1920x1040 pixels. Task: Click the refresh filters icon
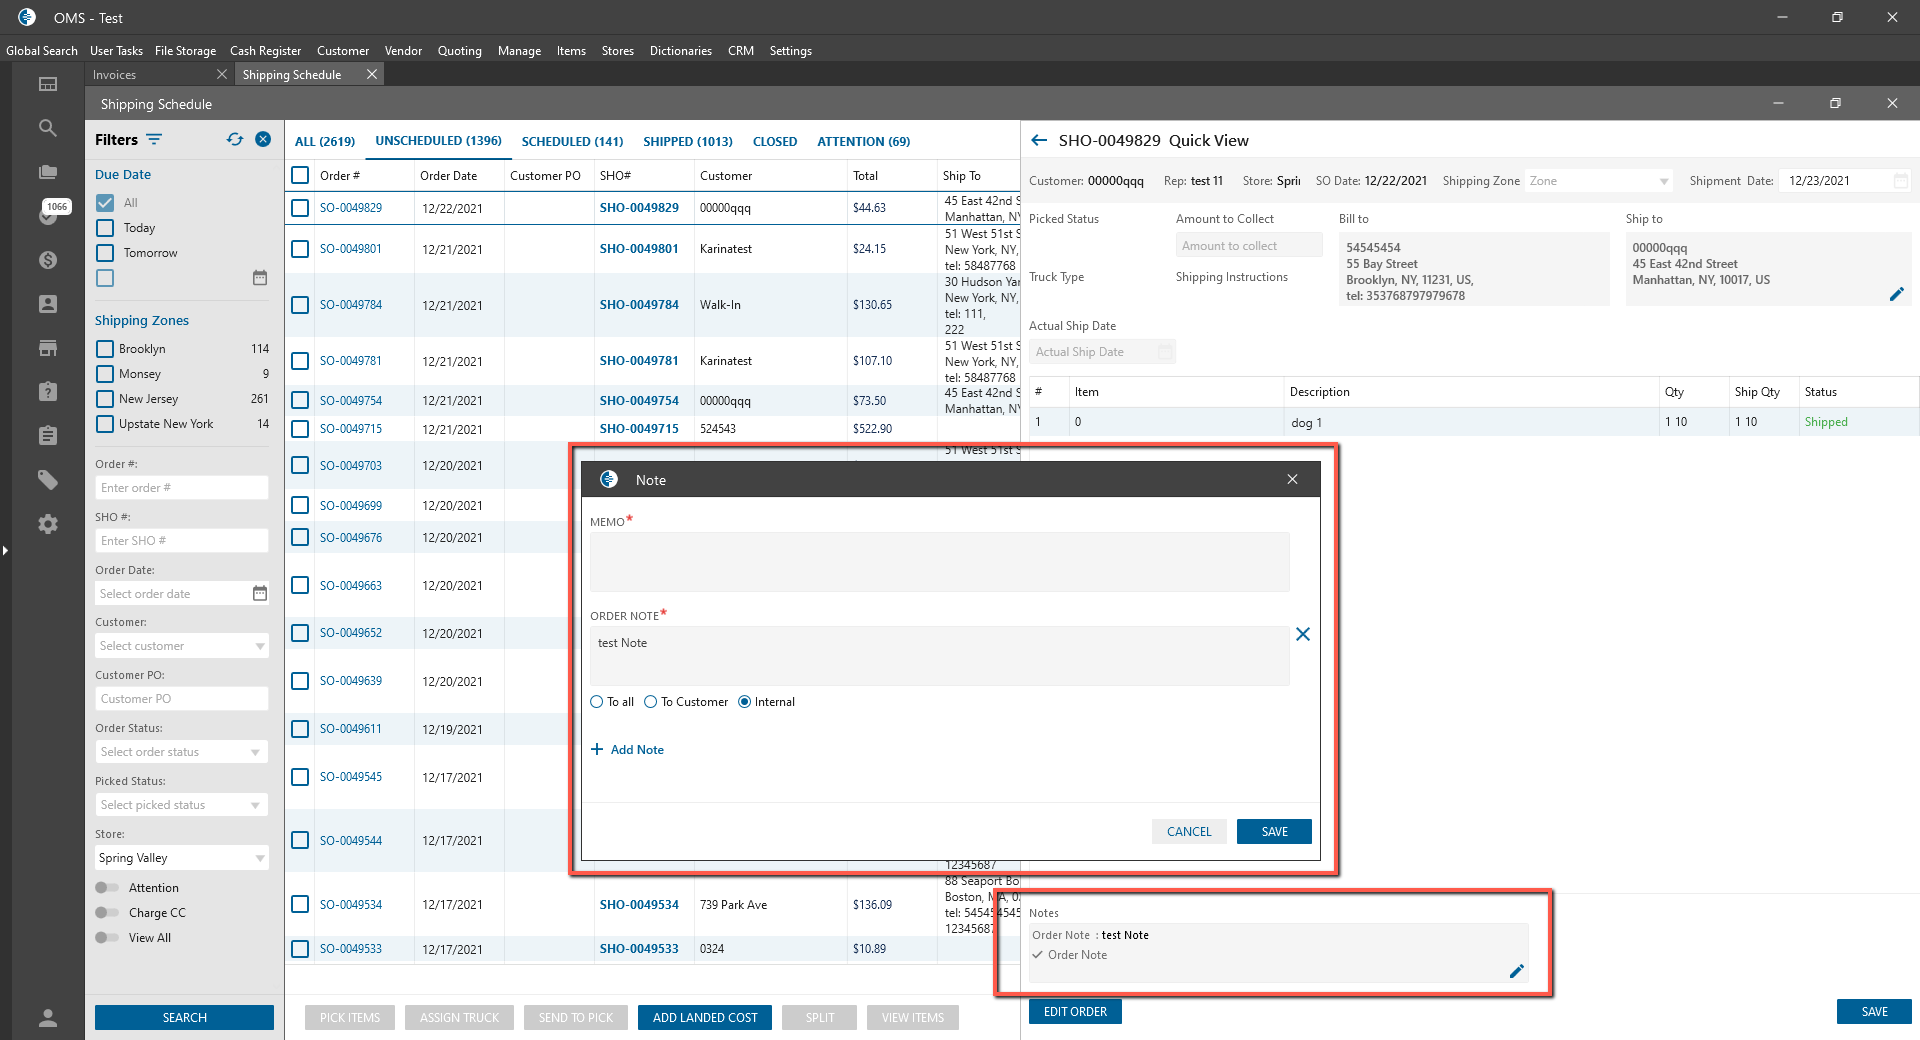coord(235,140)
